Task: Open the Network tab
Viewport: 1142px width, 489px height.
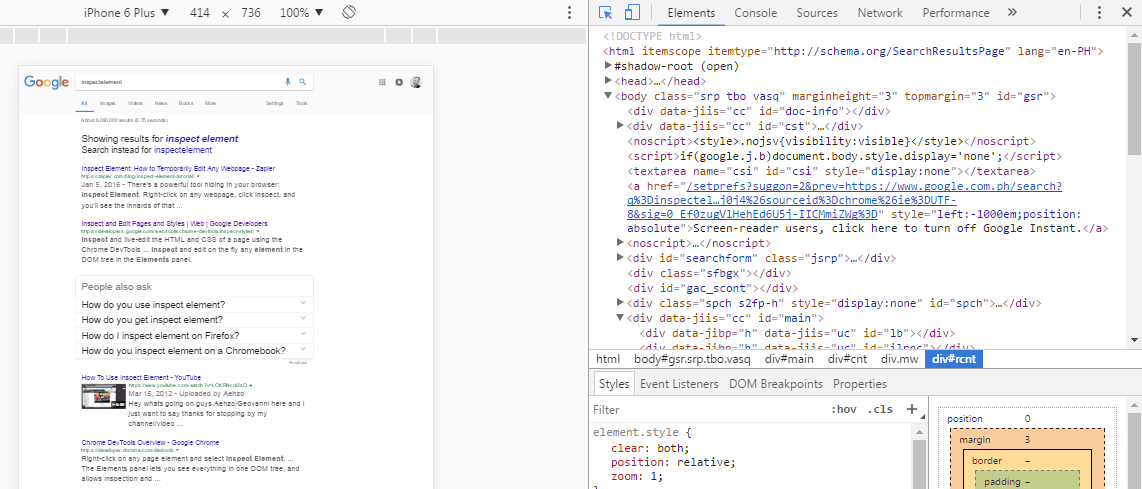Action: (880, 12)
